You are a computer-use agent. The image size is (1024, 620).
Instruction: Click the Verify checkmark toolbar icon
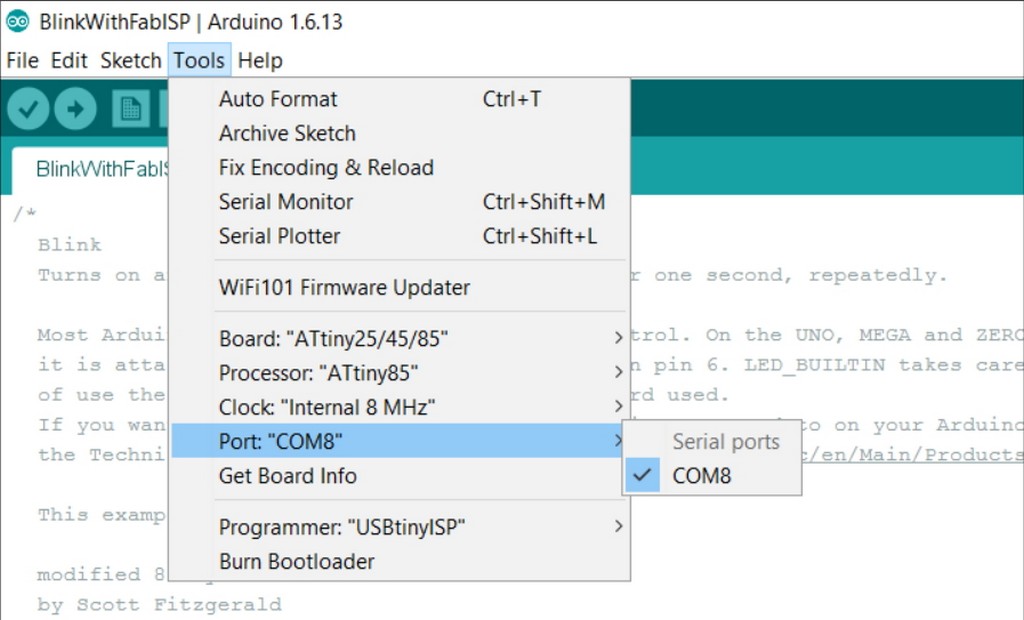tap(28, 109)
